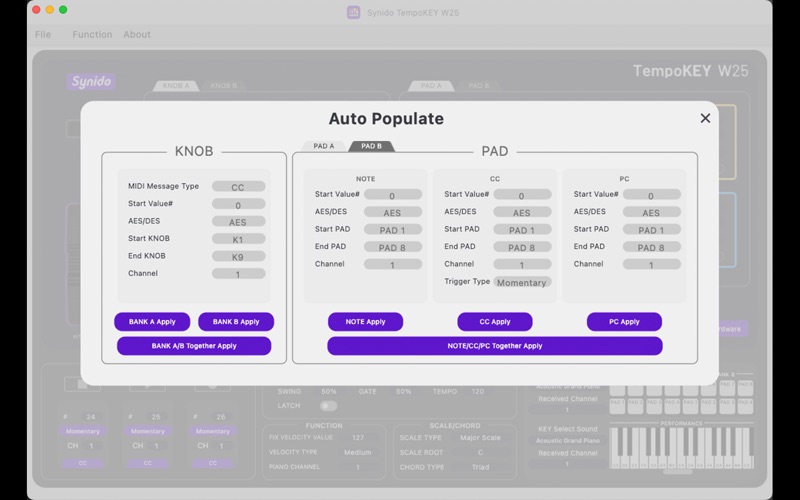Screen dimensions: 800x500
Task: Click the performance piano keyboard thumbnail
Action: click(x=681, y=448)
